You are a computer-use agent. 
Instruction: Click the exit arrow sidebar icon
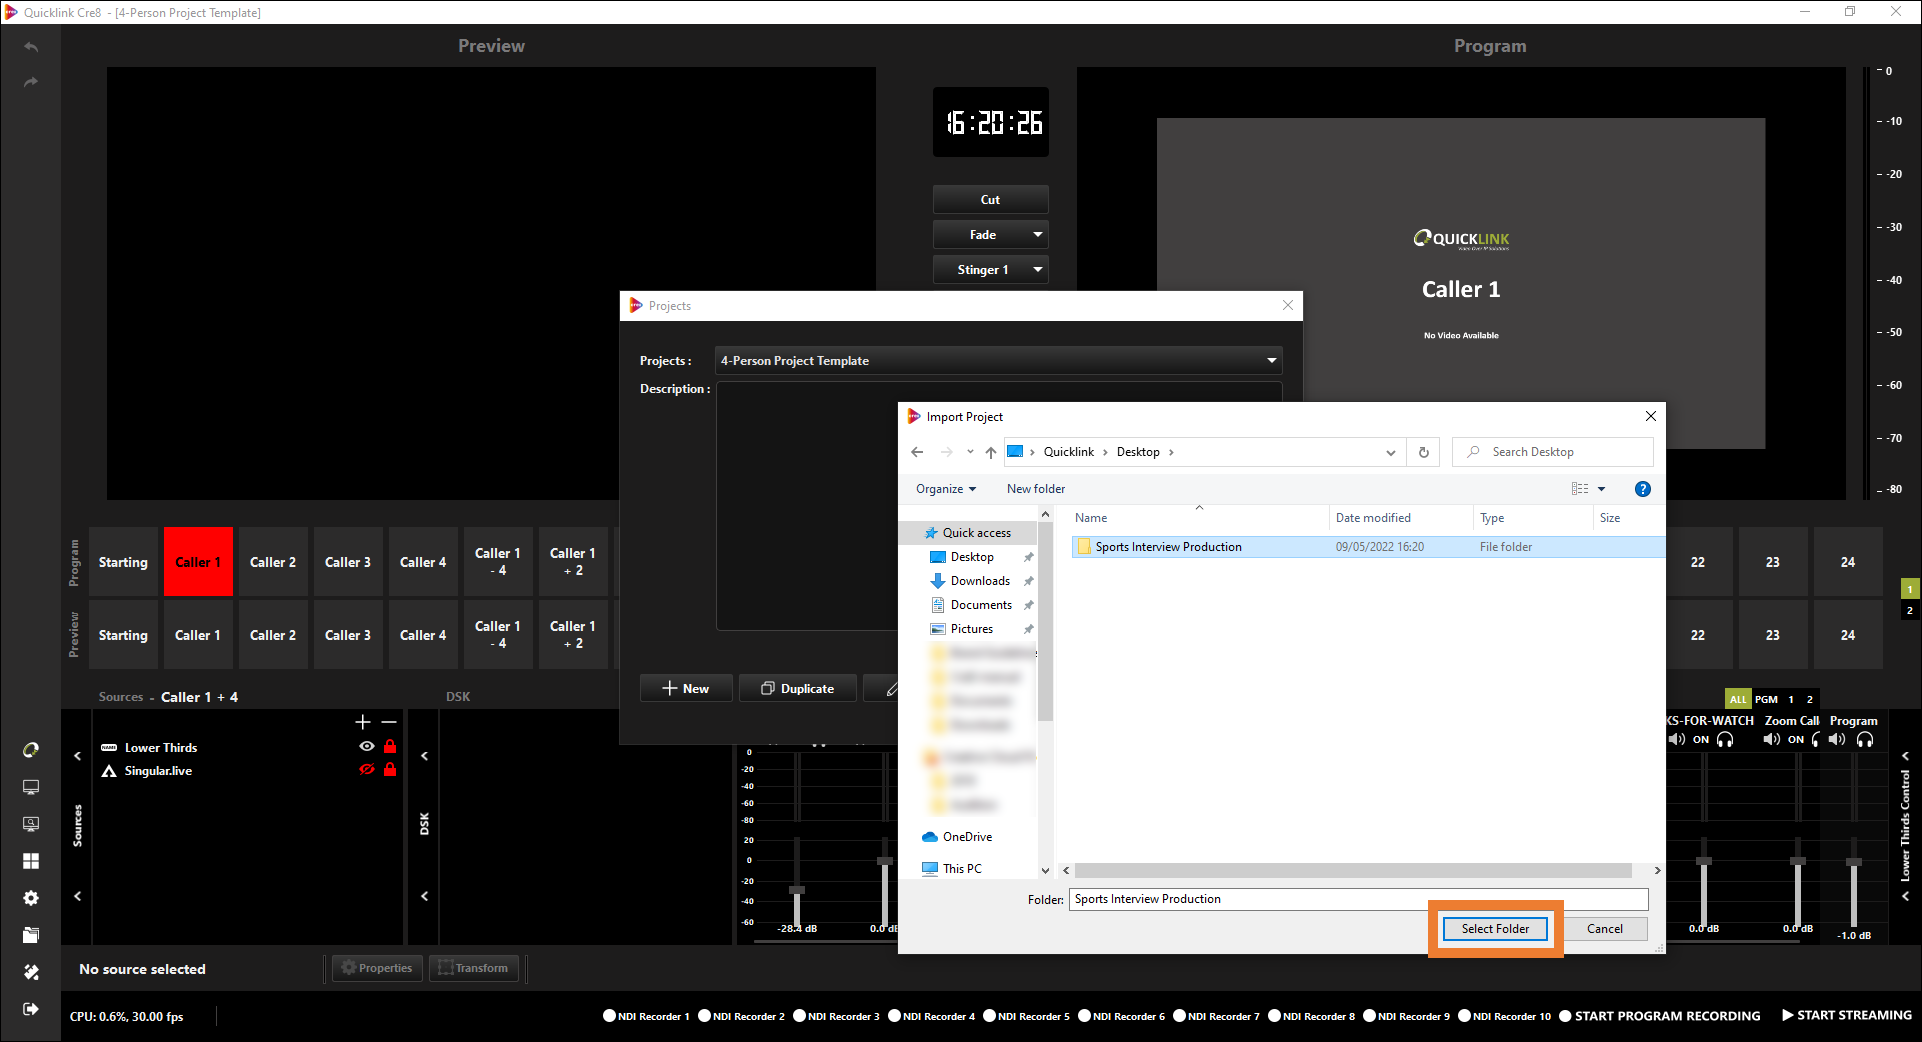click(x=31, y=1009)
